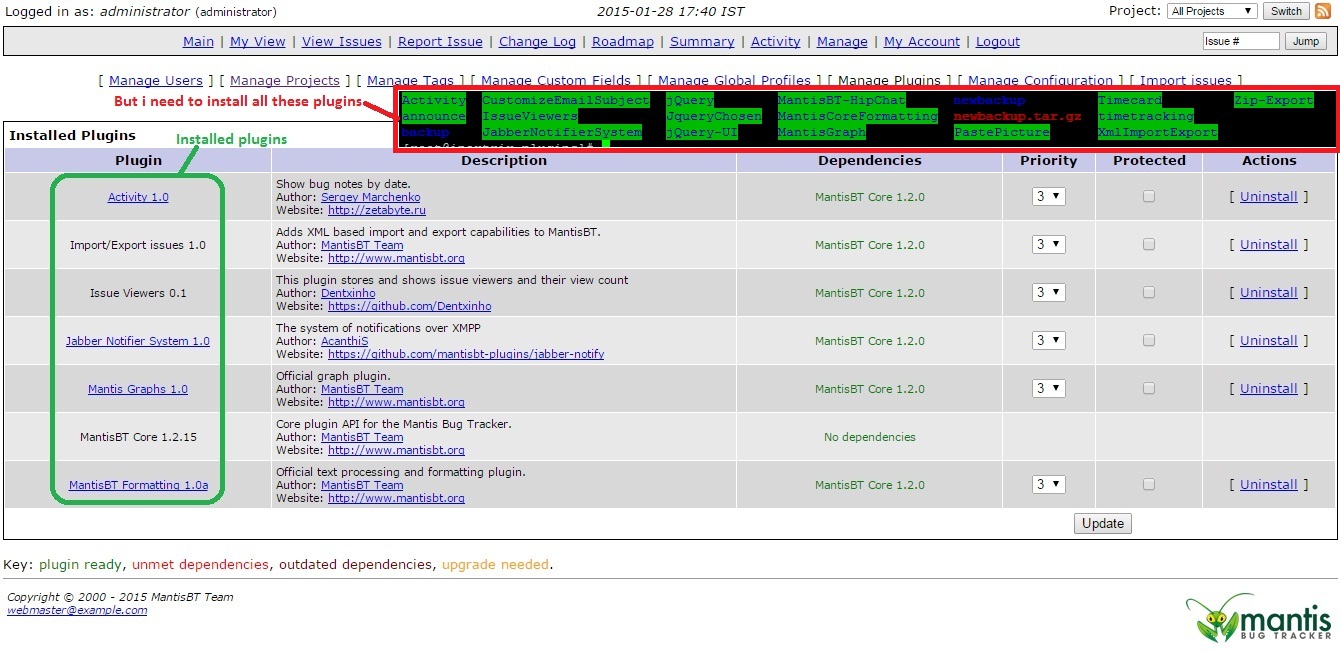This screenshot has height=652, width=1340.
Task: Open Manage Custom Fields section
Action: pyautogui.click(x=555, y=81)
